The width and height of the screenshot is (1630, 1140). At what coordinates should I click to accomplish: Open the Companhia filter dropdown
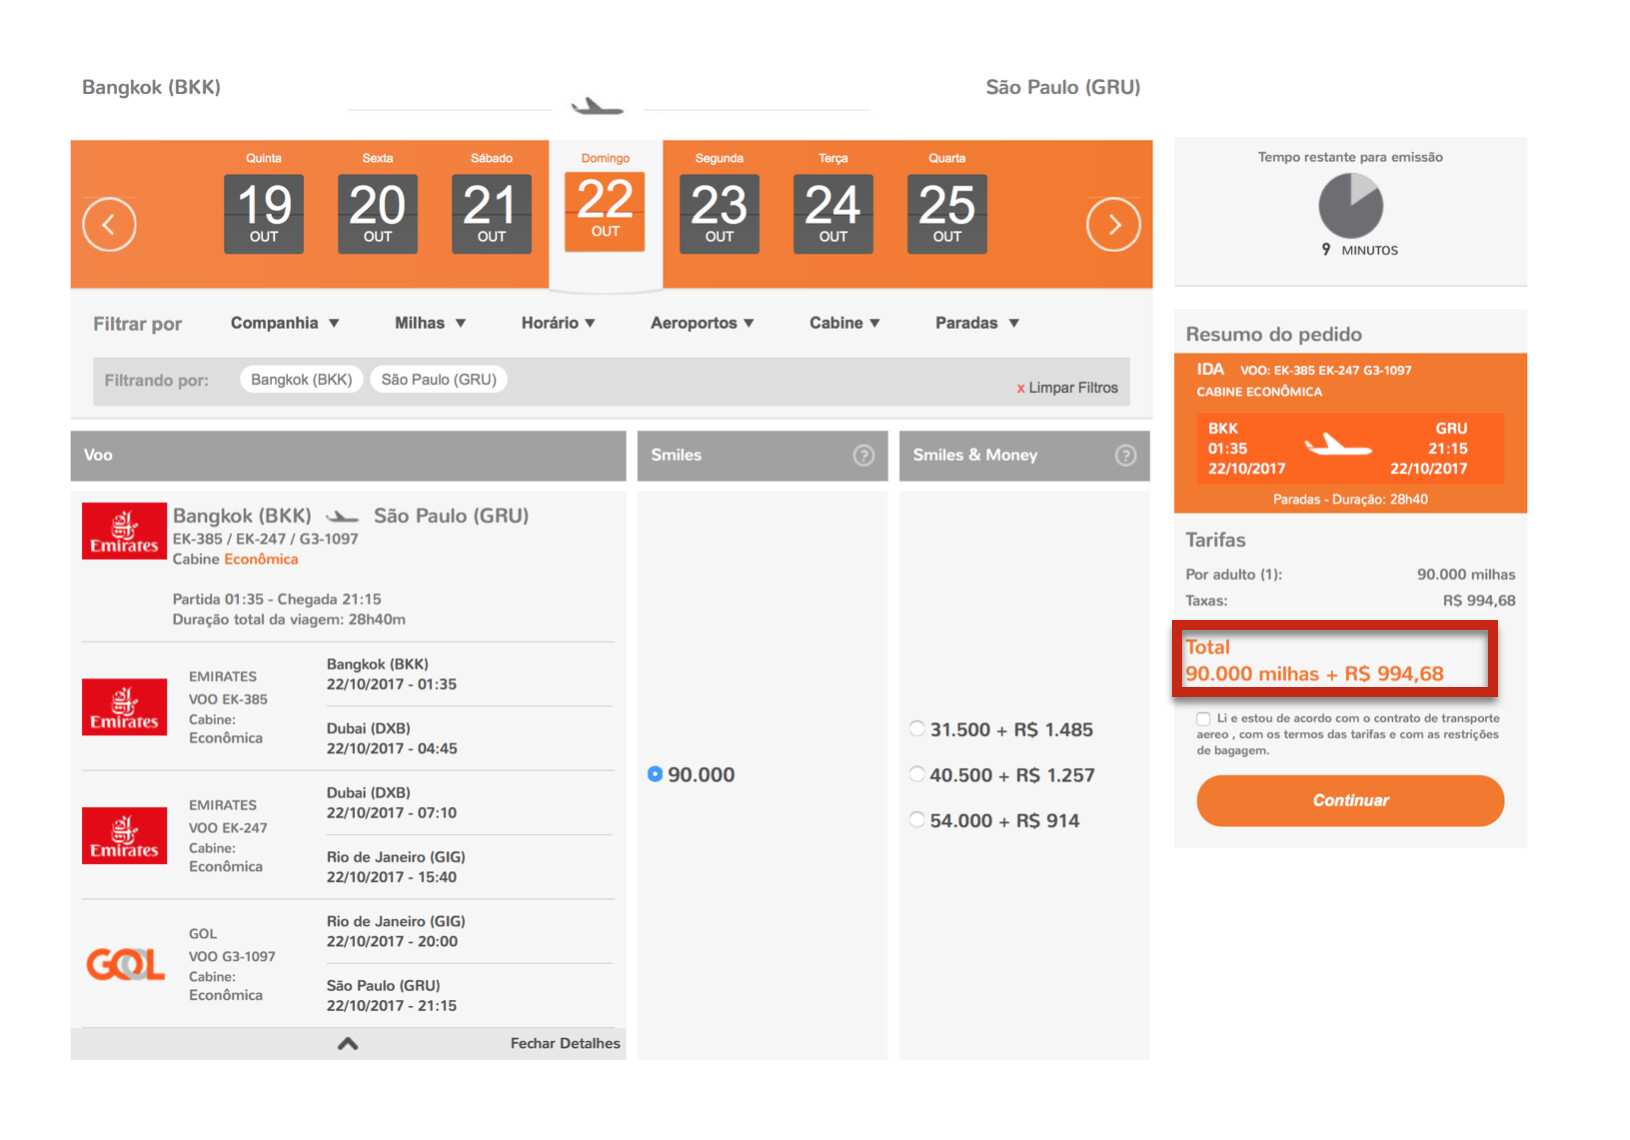click(285, 323)
